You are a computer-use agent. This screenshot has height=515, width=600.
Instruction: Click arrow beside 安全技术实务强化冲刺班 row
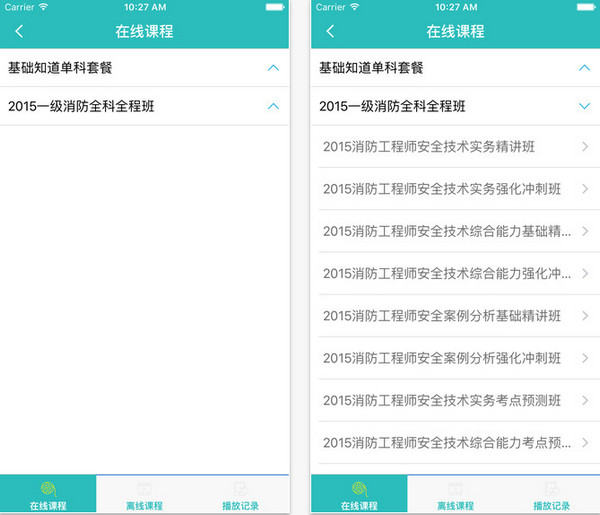click(585, 189)
